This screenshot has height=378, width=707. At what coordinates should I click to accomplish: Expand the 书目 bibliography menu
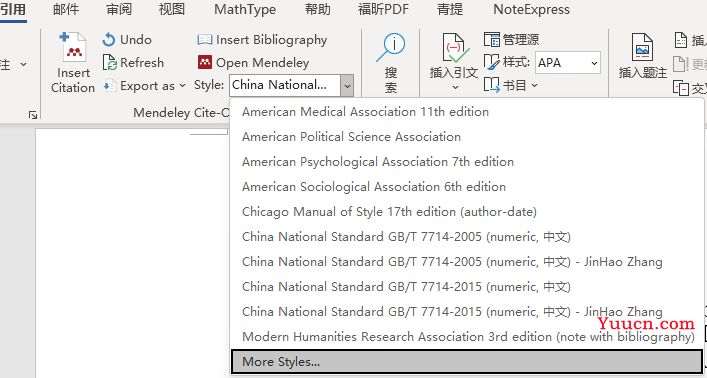coord(511,85)
